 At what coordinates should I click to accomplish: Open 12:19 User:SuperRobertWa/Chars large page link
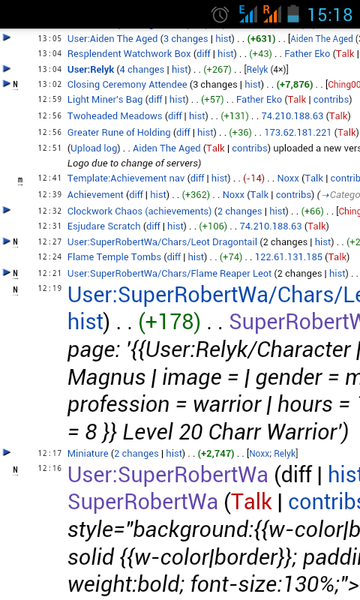[x=213, y=295]
